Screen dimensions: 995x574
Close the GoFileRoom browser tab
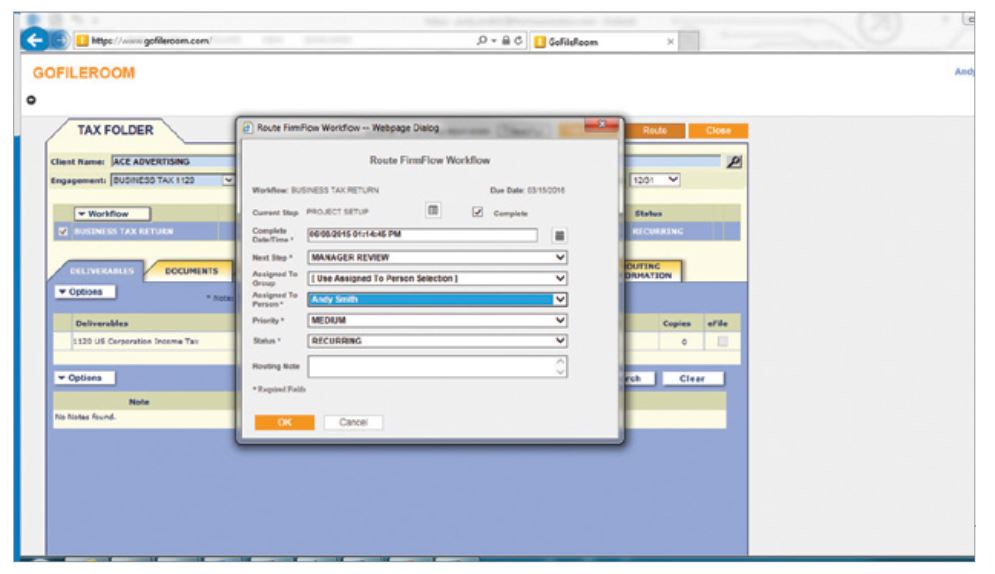[670, 42]
